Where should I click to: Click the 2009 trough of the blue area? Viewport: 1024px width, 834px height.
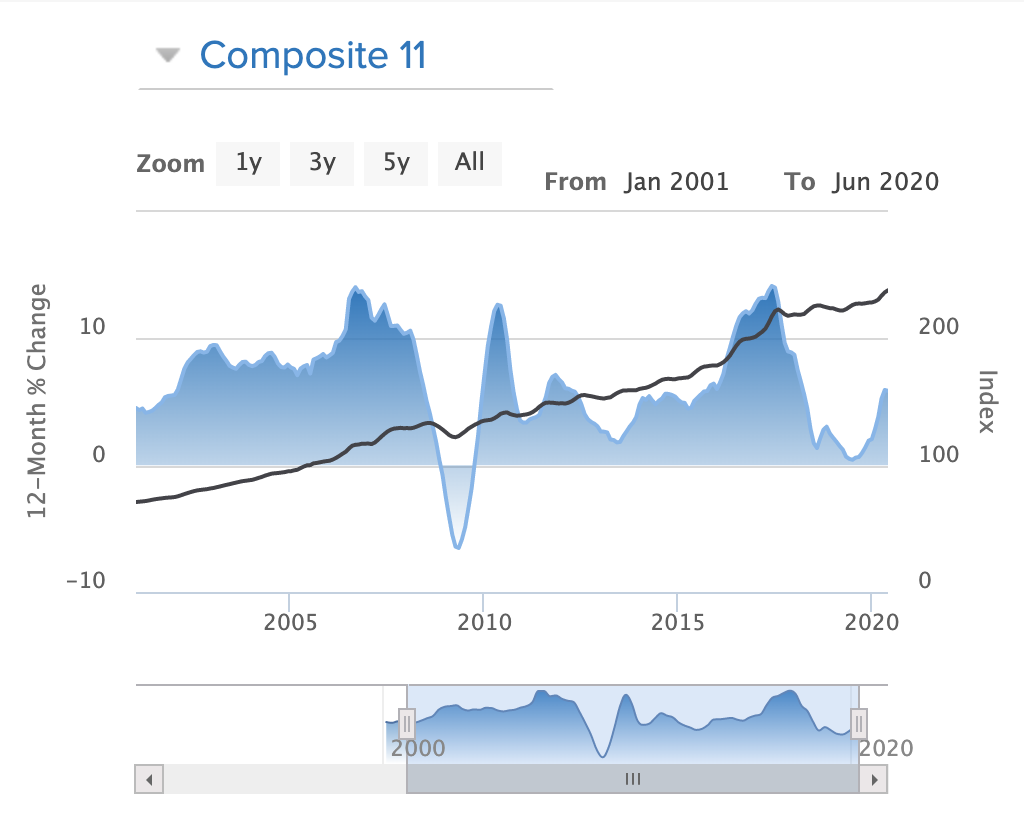pyautogui.click(x=457, y=546)
